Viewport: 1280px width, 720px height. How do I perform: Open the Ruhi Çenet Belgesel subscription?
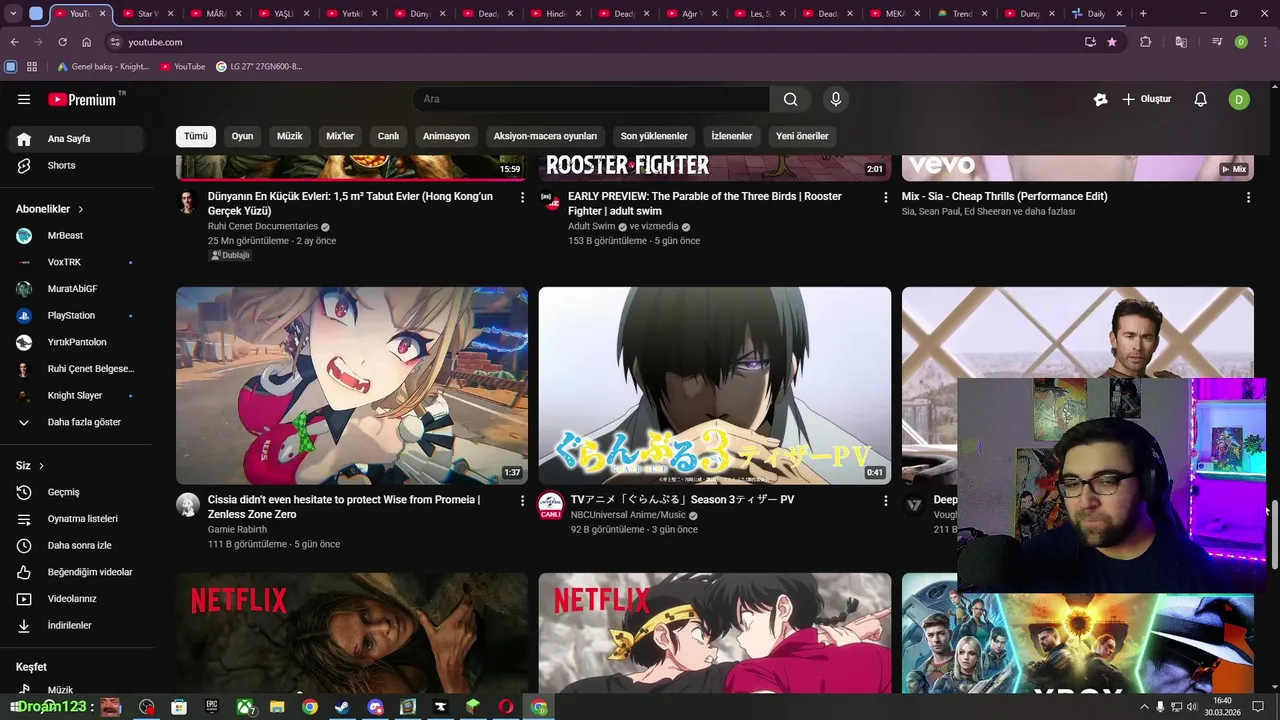coord(76,369)
